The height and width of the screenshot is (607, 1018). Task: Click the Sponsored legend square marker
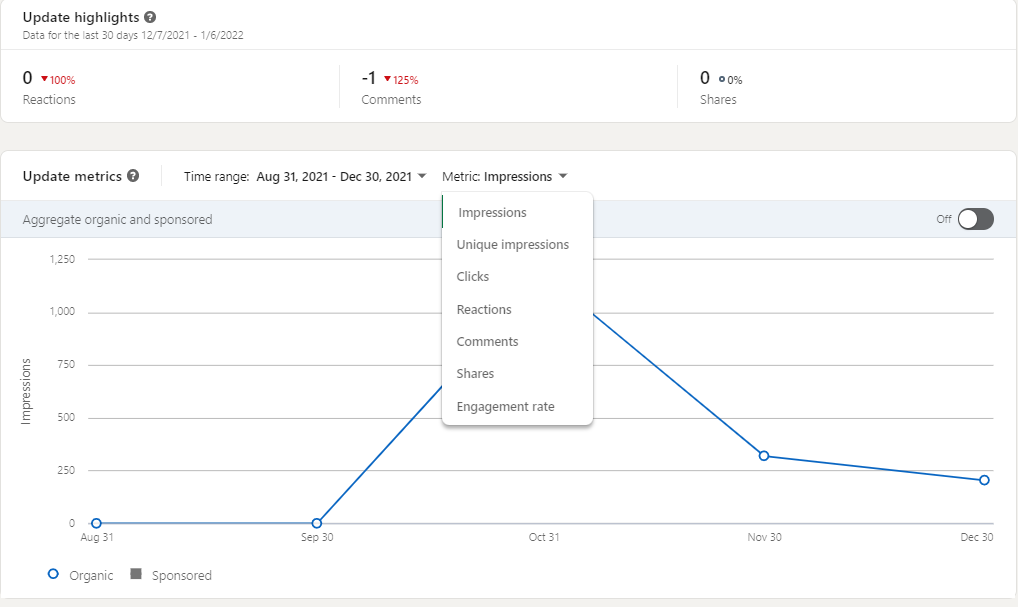[x=135, y=574]
